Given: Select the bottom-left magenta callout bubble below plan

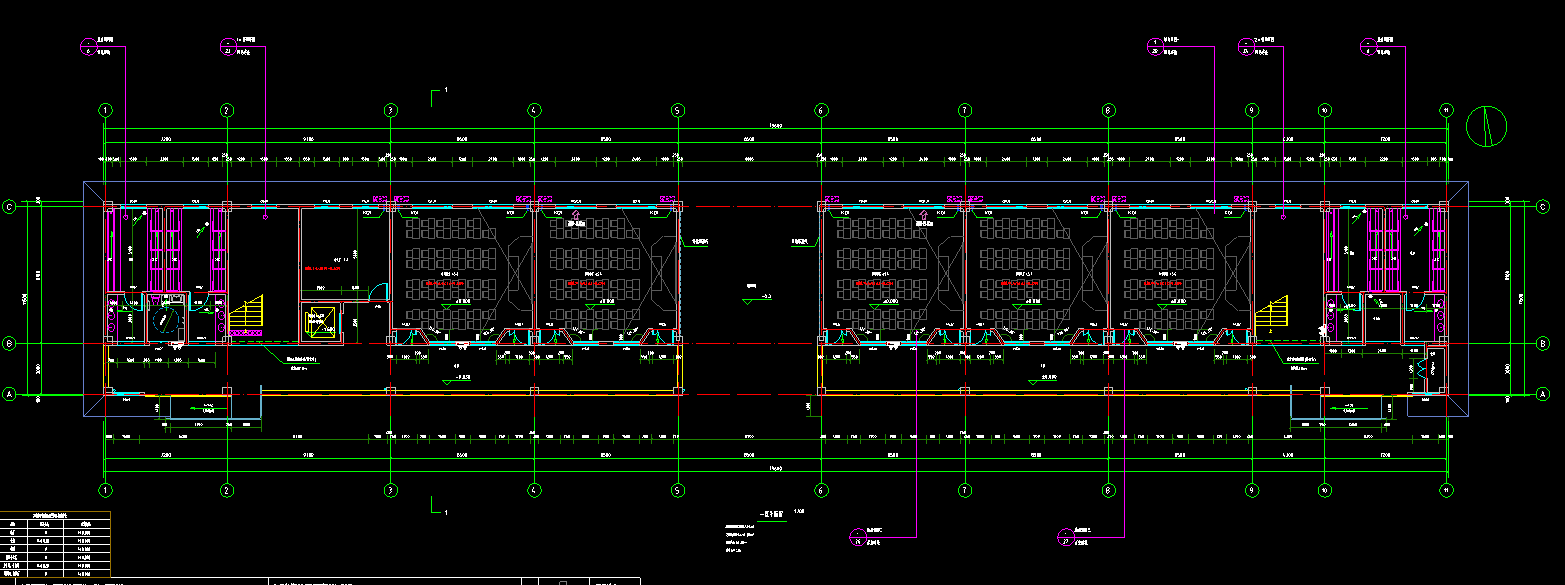Looking at the screenshot, I should [x=858, y=536].
